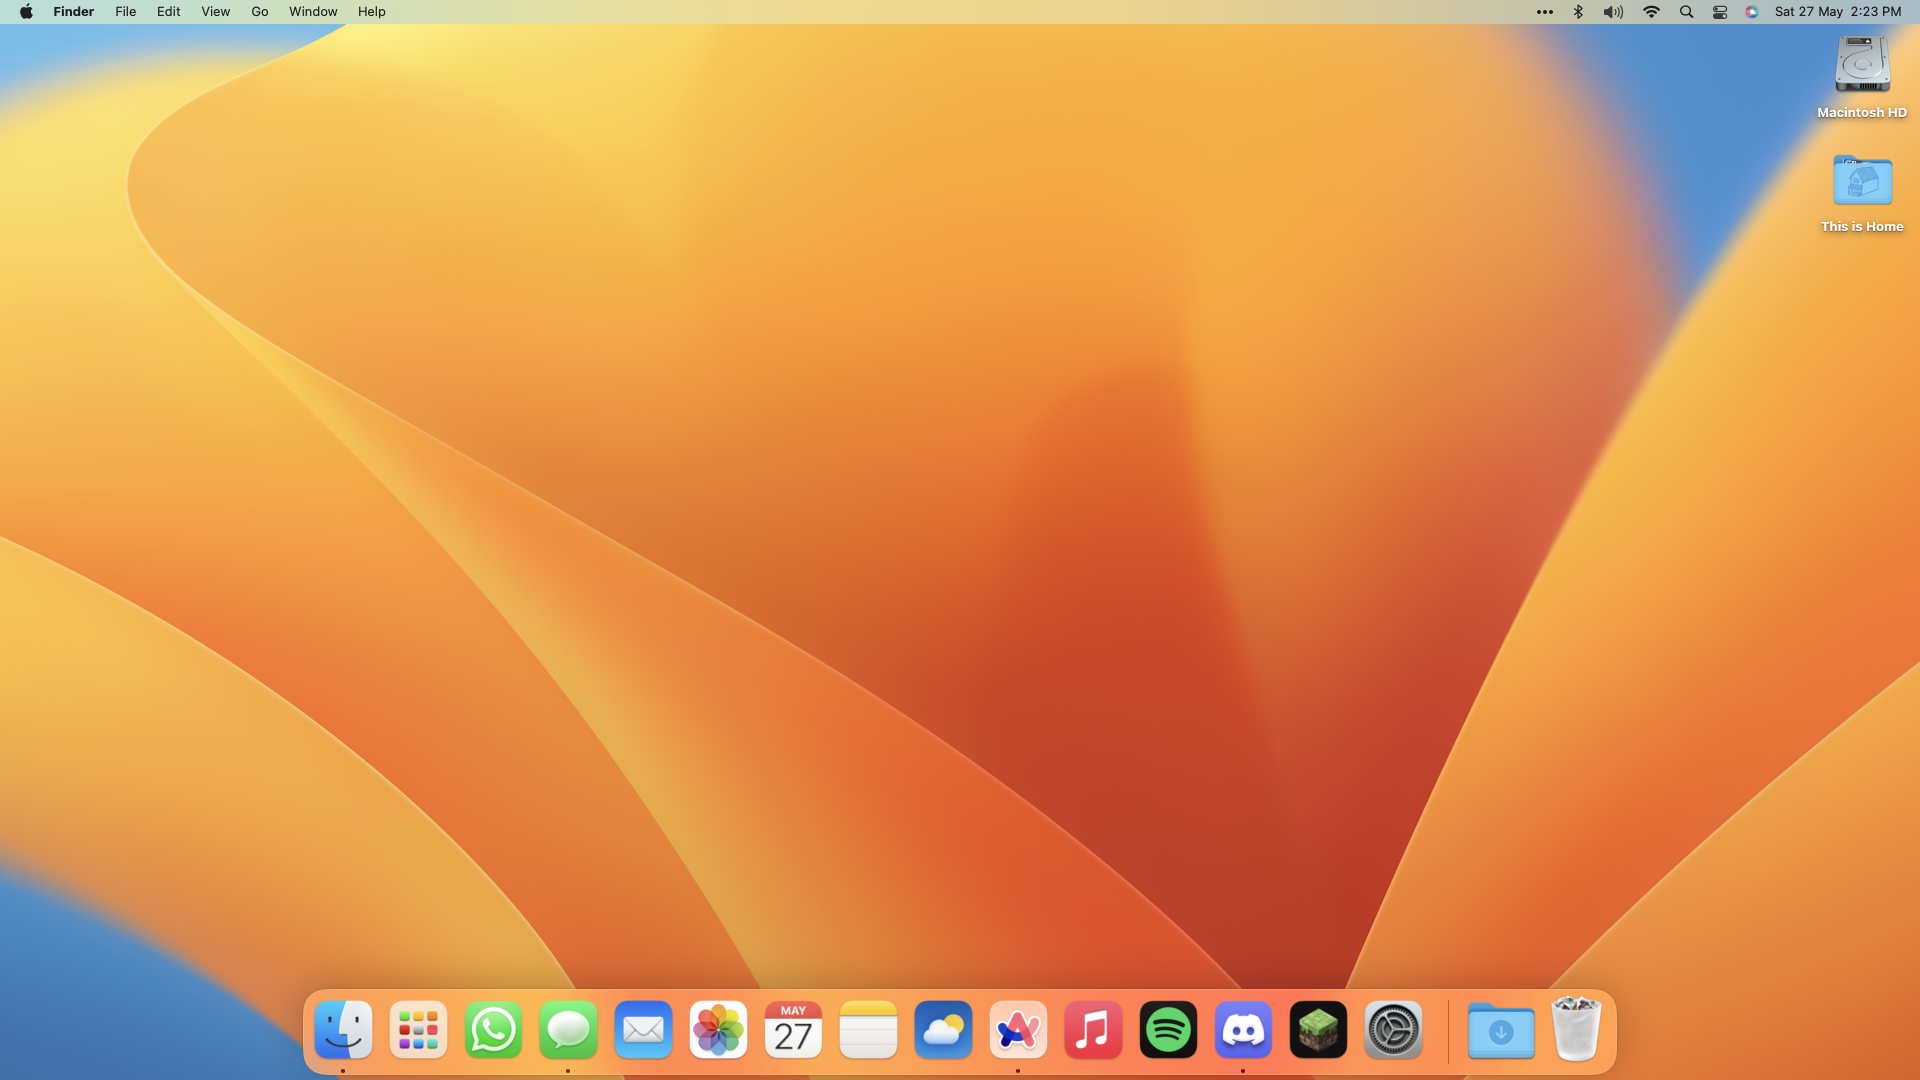The width and height of the screenshot is (1920, 1080).
Task: Open the Wi-Fi status menu
Action: click(x=1651, y=12)
